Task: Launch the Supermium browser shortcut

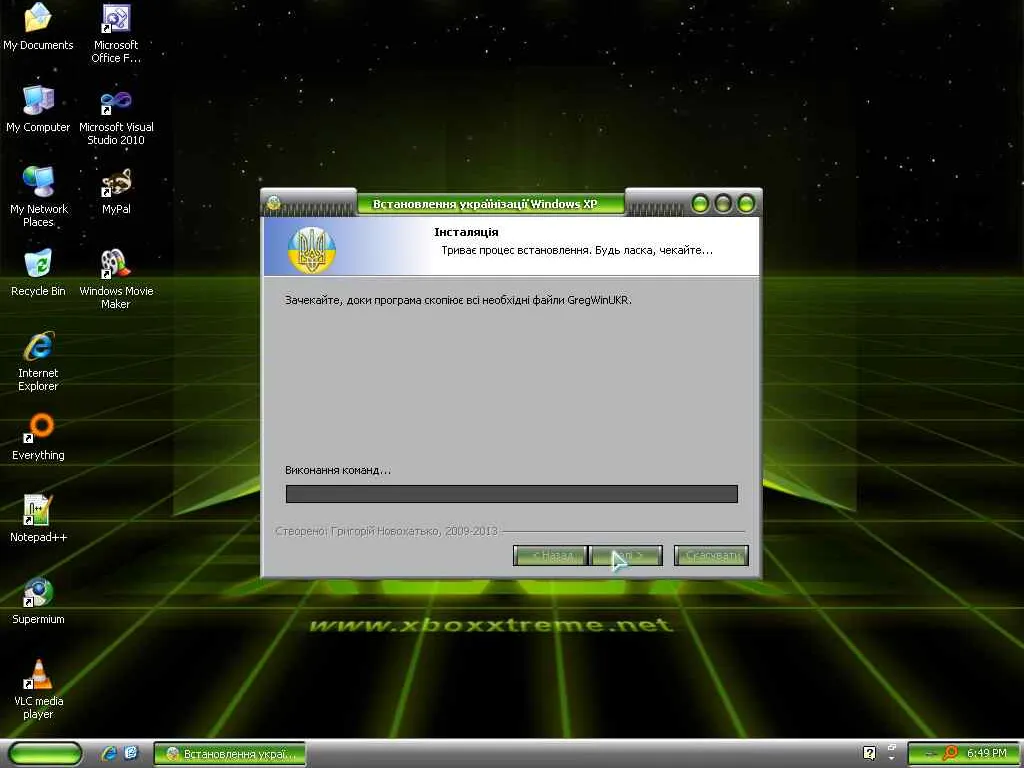Action: [x=38, y=601]
